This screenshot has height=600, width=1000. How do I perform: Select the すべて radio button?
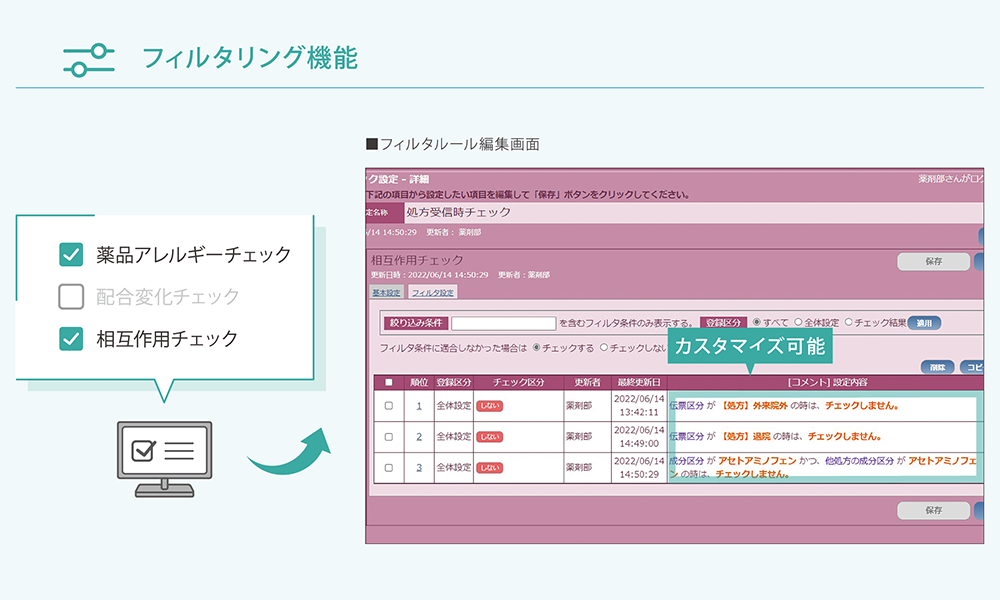(x=756, y=323)
